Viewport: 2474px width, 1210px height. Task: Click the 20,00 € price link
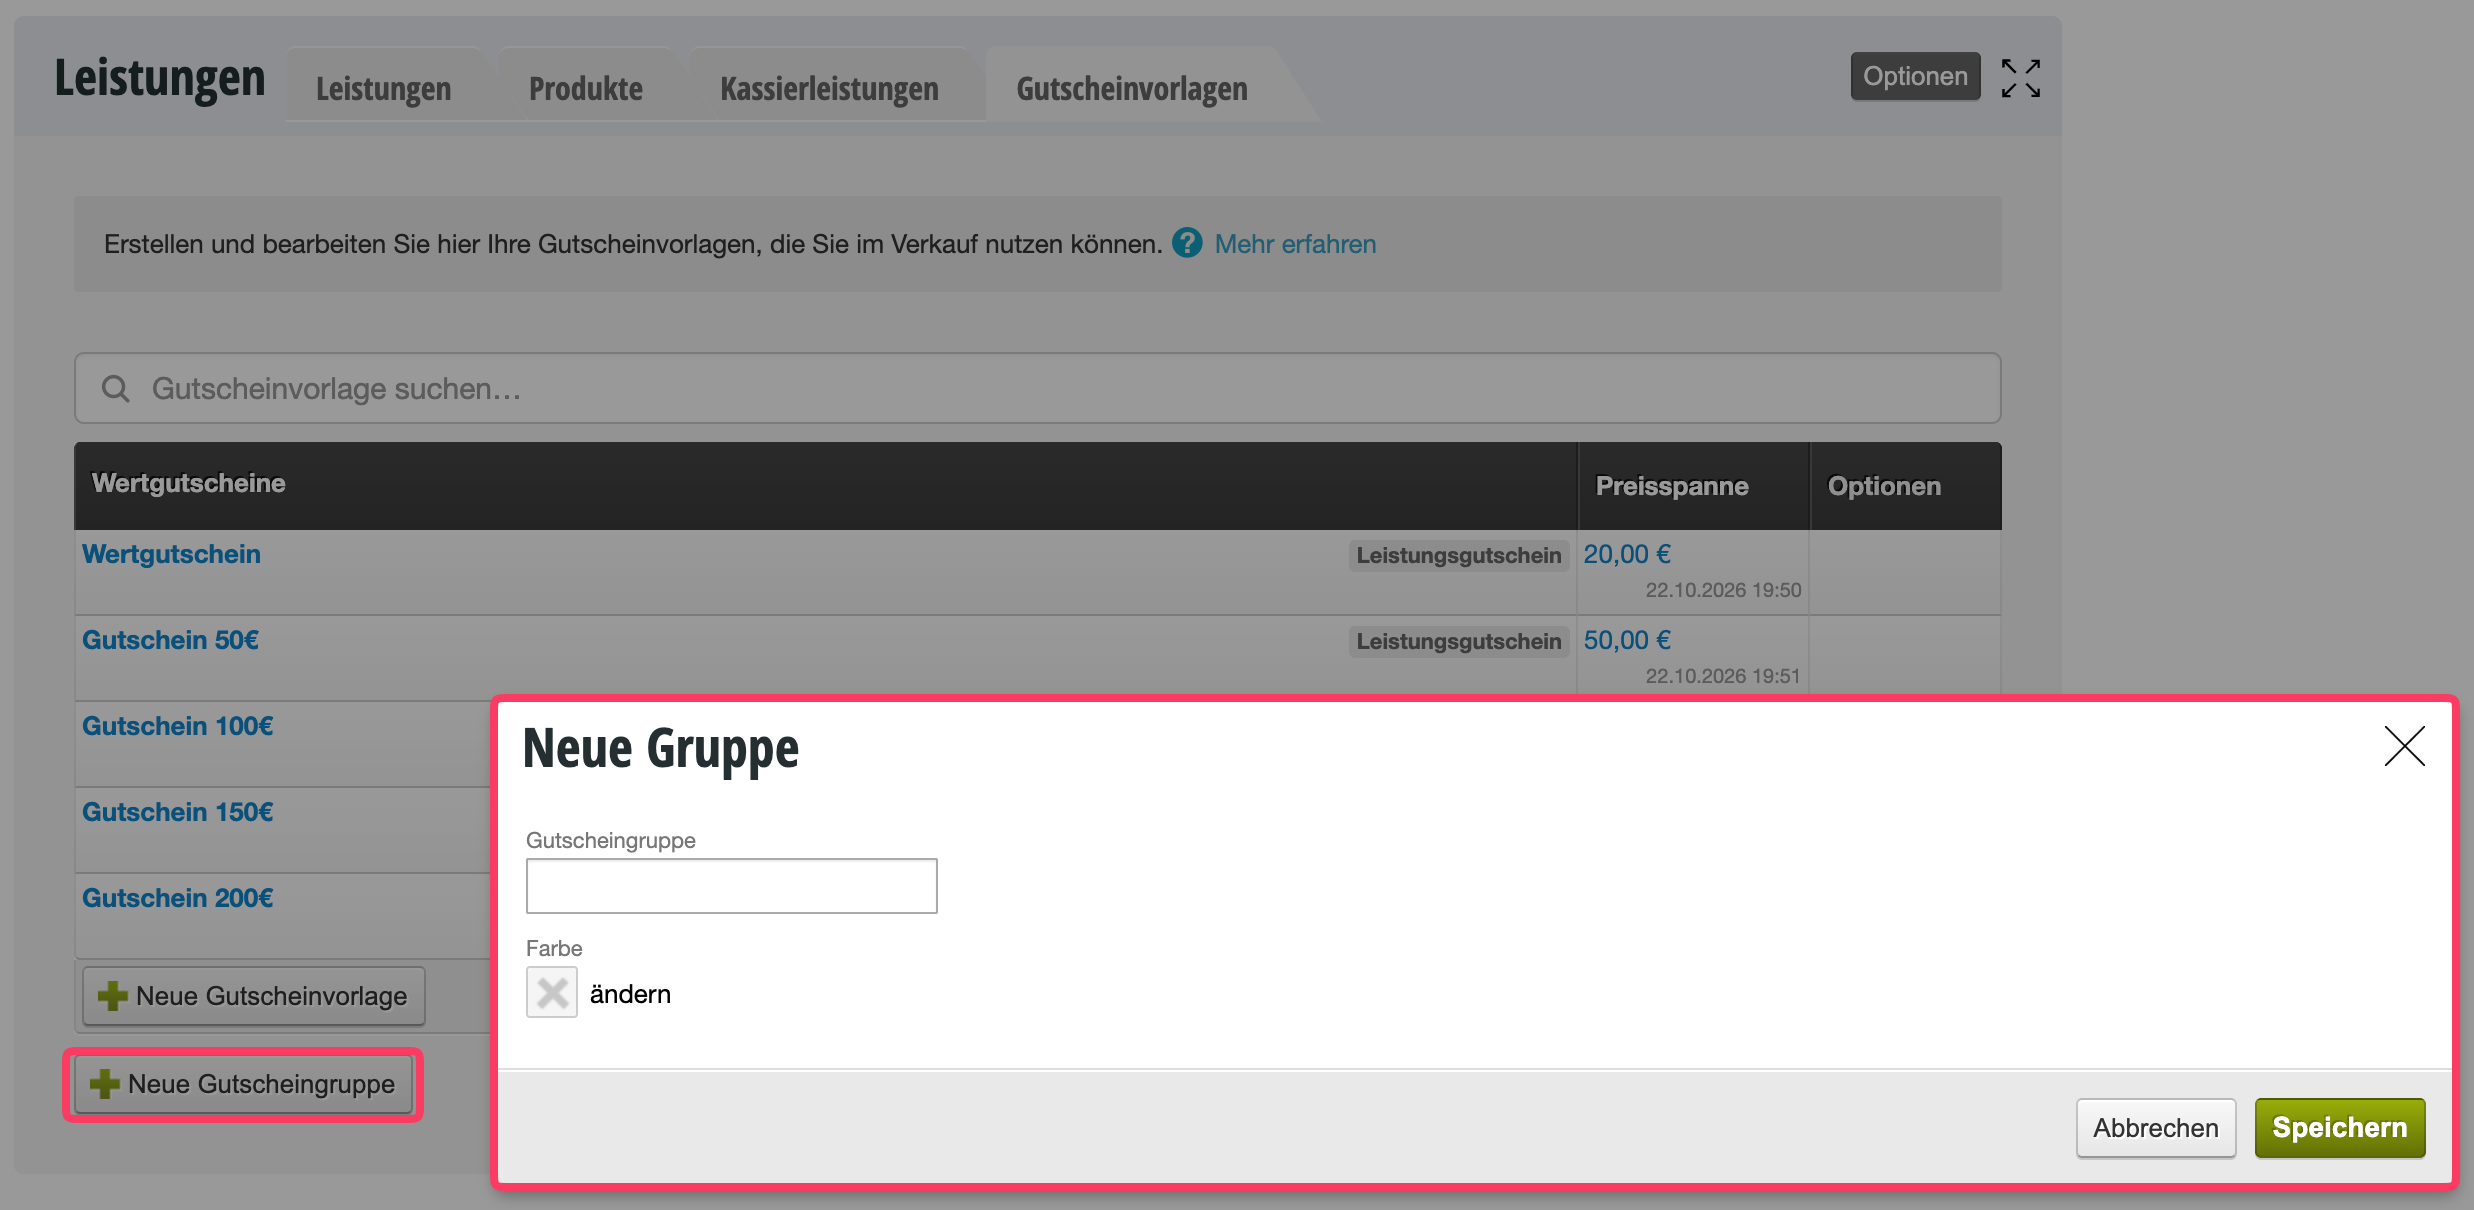pos(1627,554)
